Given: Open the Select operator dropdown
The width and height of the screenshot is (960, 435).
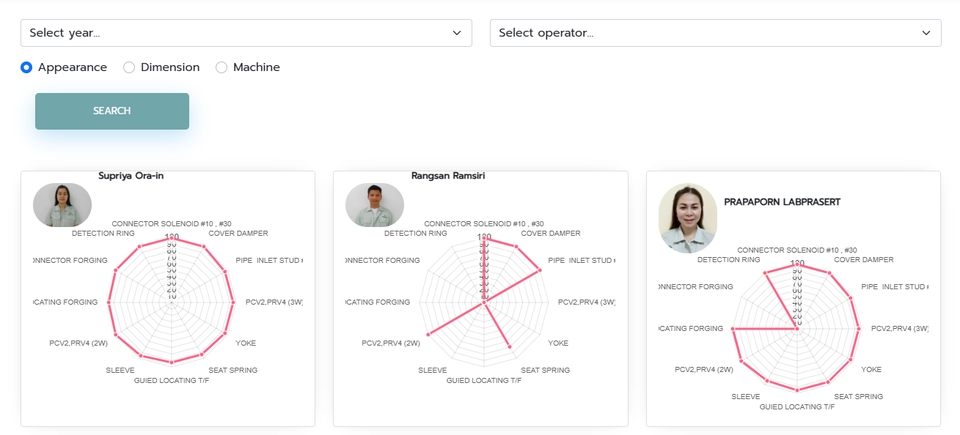Looking at the screenshot, I should [714, 33].
